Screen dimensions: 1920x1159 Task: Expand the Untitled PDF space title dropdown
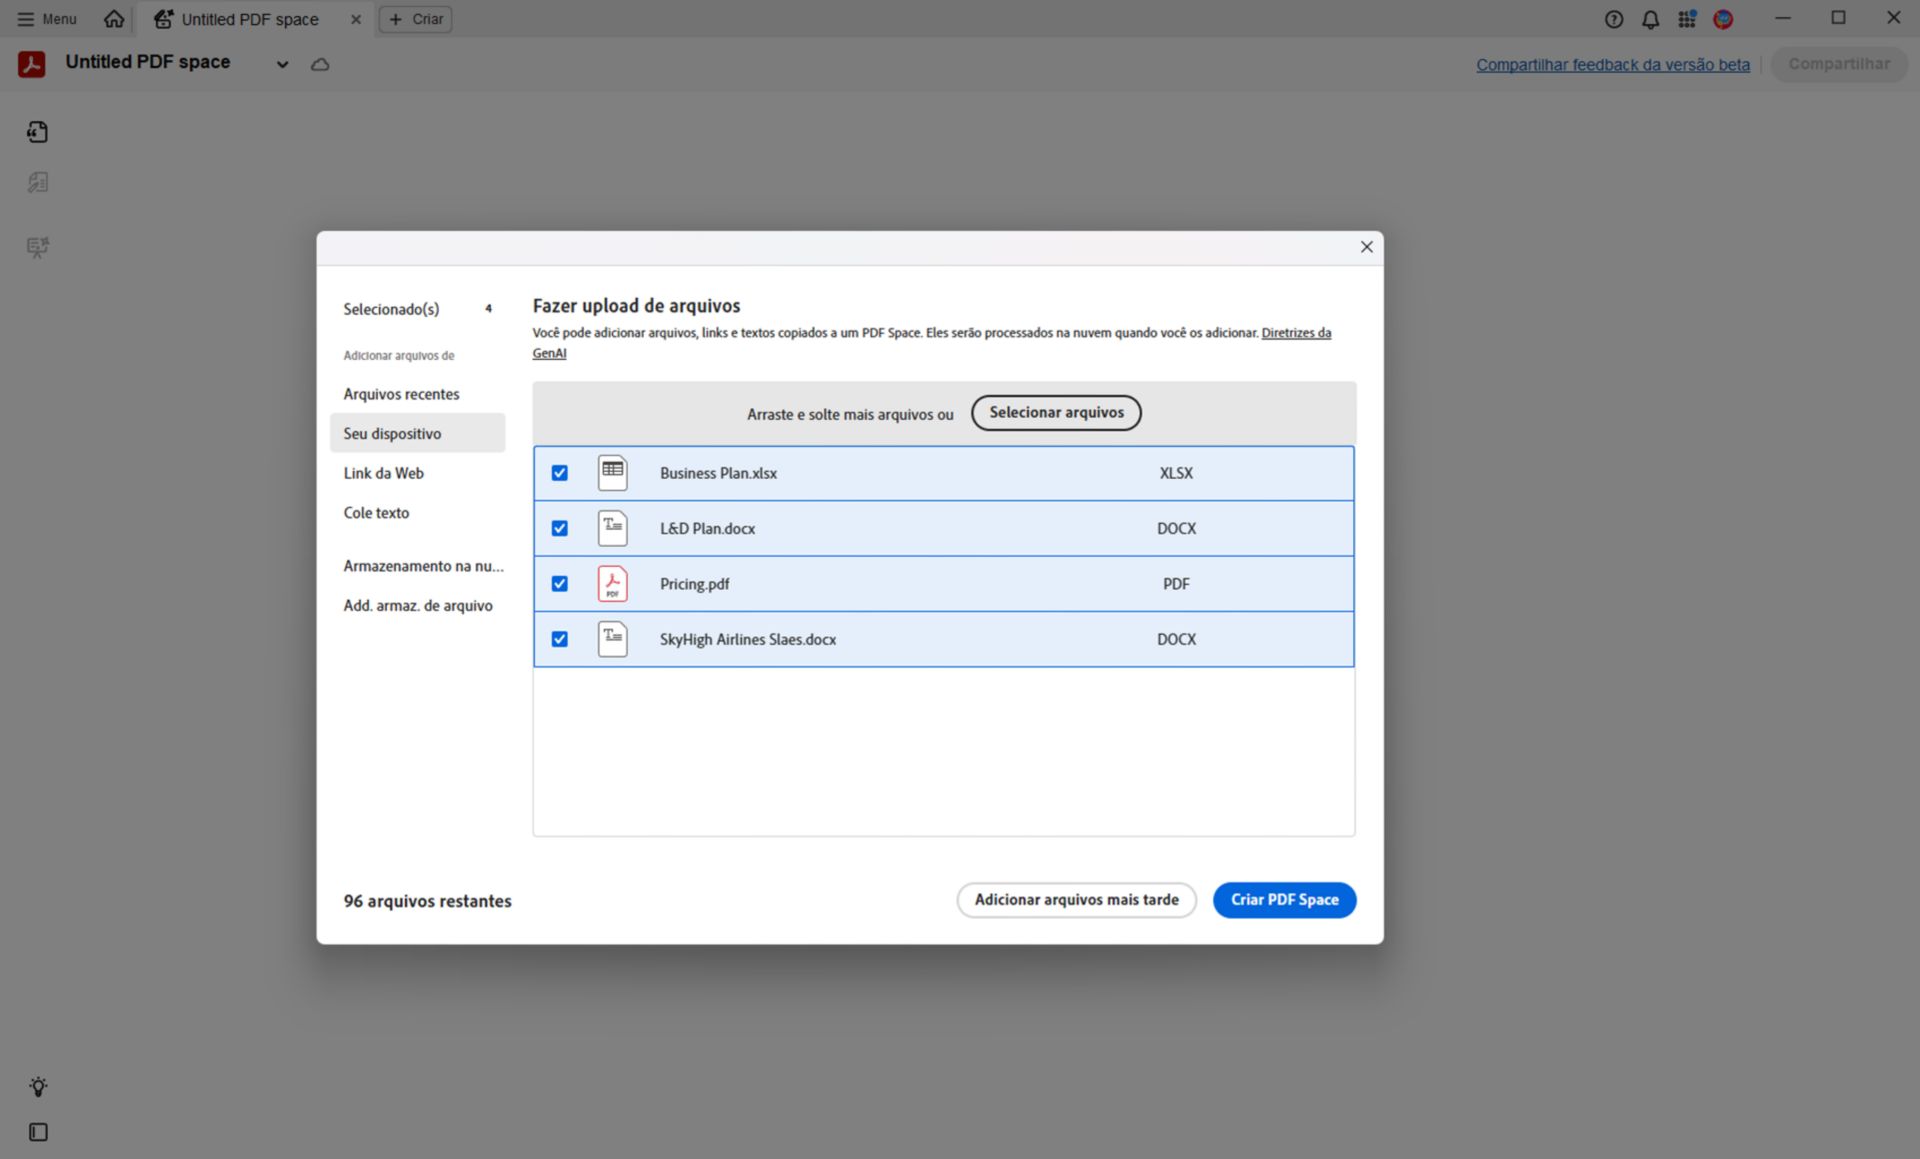pyautogui.click(x=283, y=64)
